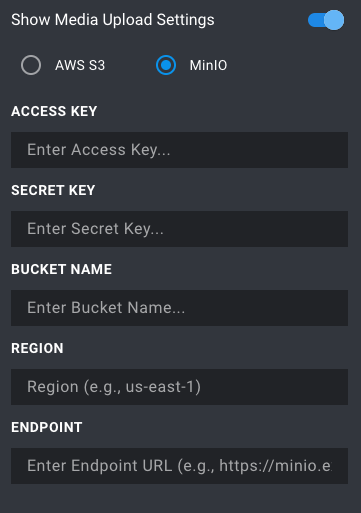Click the REGION heading label
Image resolution: width=361 pixels, height=513 pixels.
pyautogui.click(x=37, y=348)
